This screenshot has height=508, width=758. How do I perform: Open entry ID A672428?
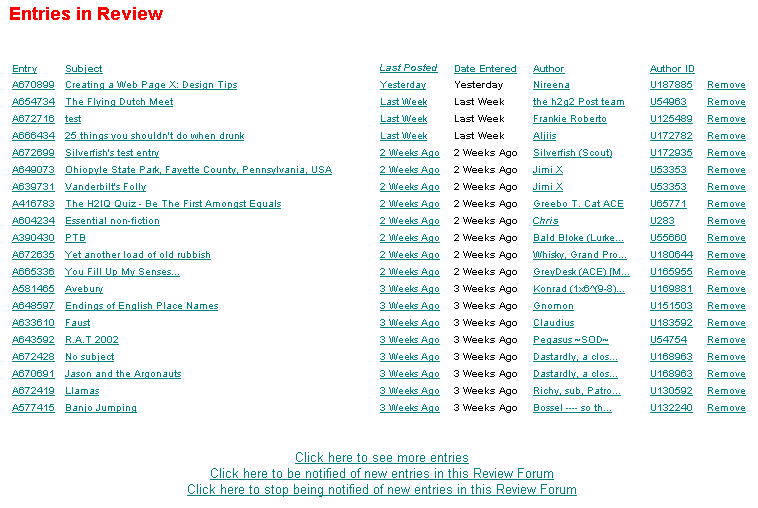tap(33, 357)
